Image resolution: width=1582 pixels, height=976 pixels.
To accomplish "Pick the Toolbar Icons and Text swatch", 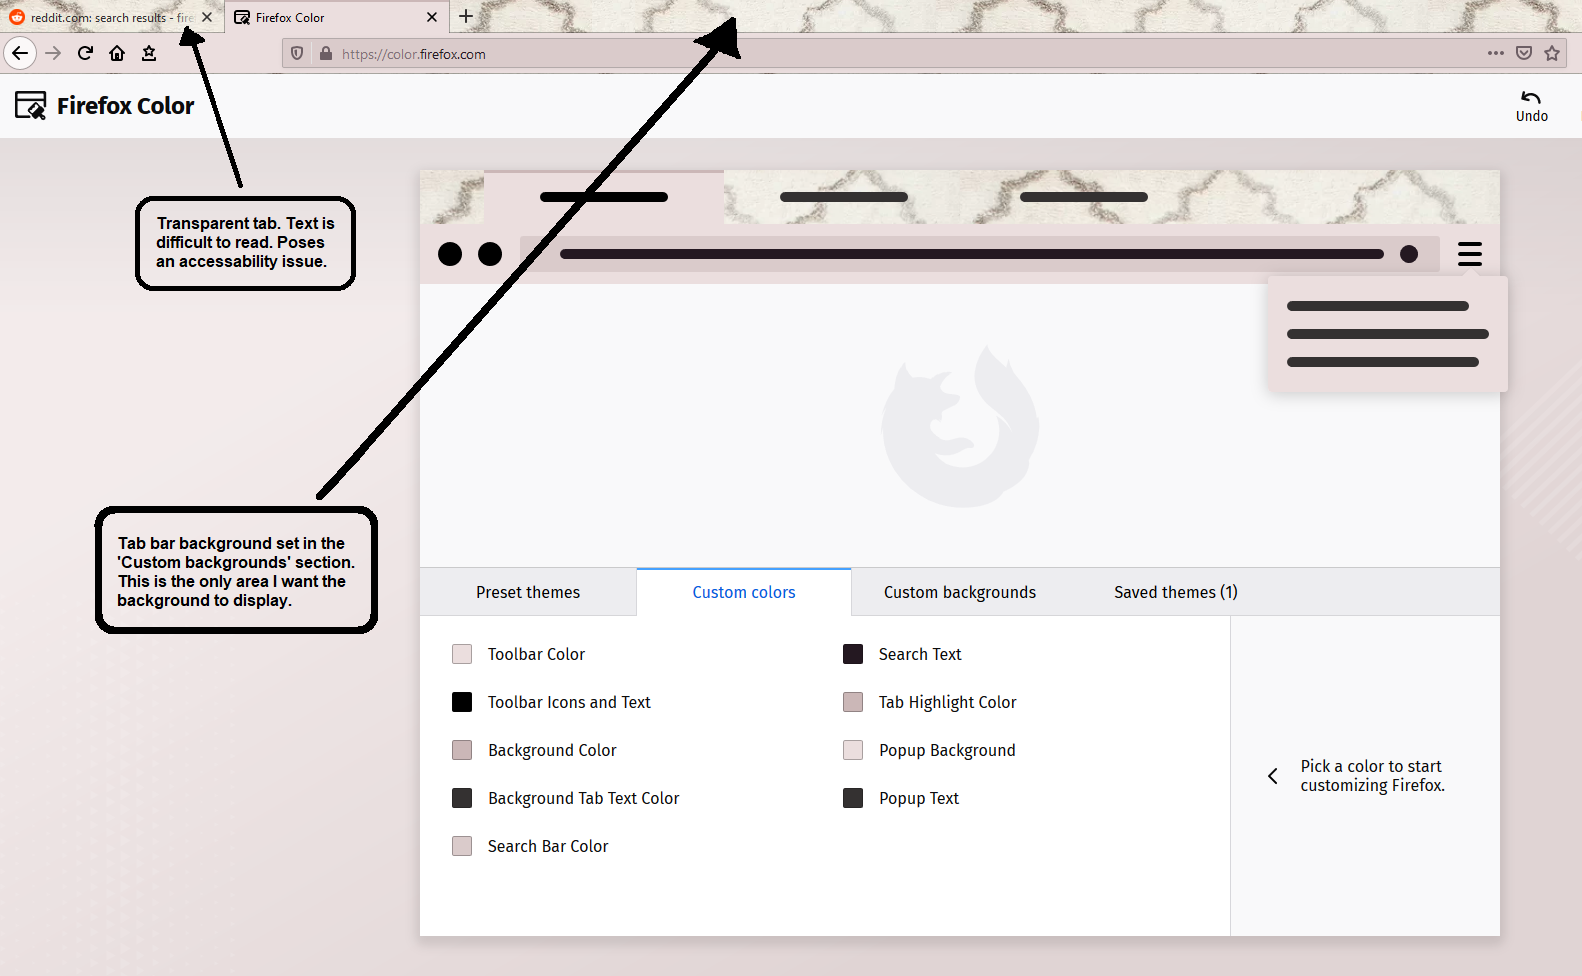I will (462, 702).
